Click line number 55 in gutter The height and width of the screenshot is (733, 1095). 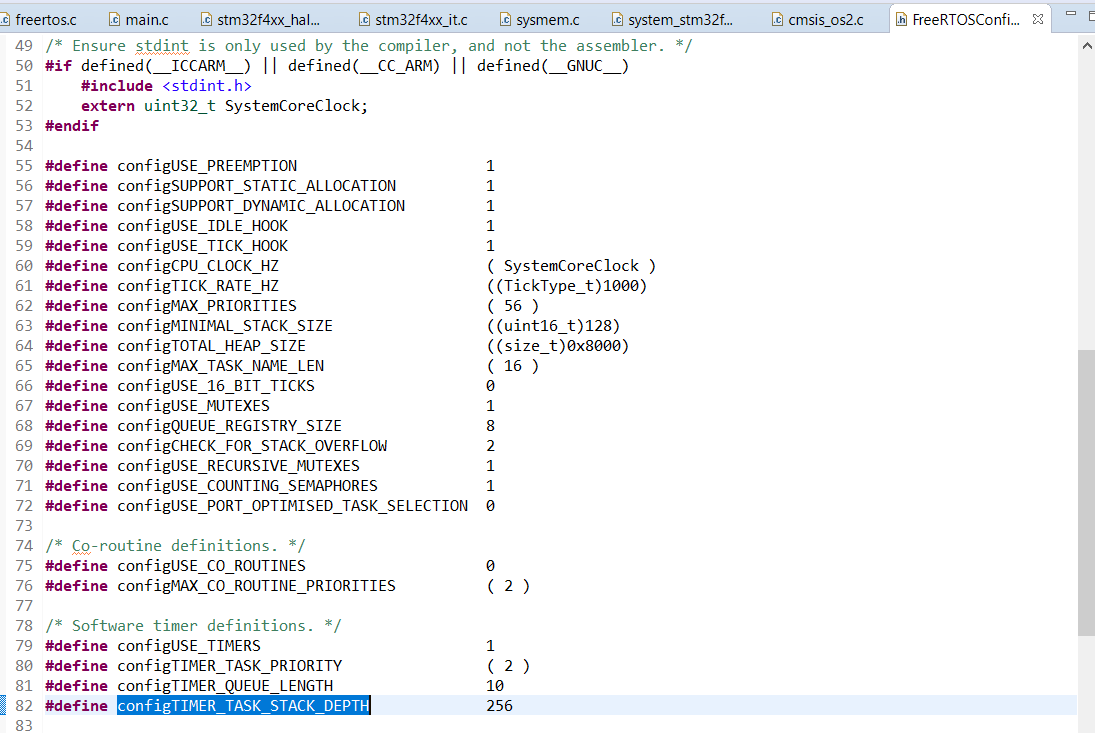[24, 165]
